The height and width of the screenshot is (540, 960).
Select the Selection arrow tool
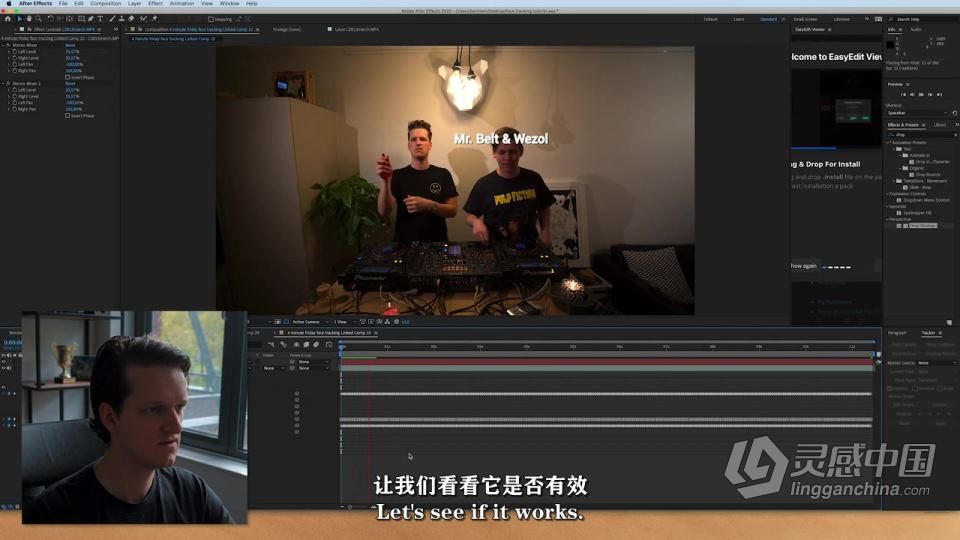point(19,19)
